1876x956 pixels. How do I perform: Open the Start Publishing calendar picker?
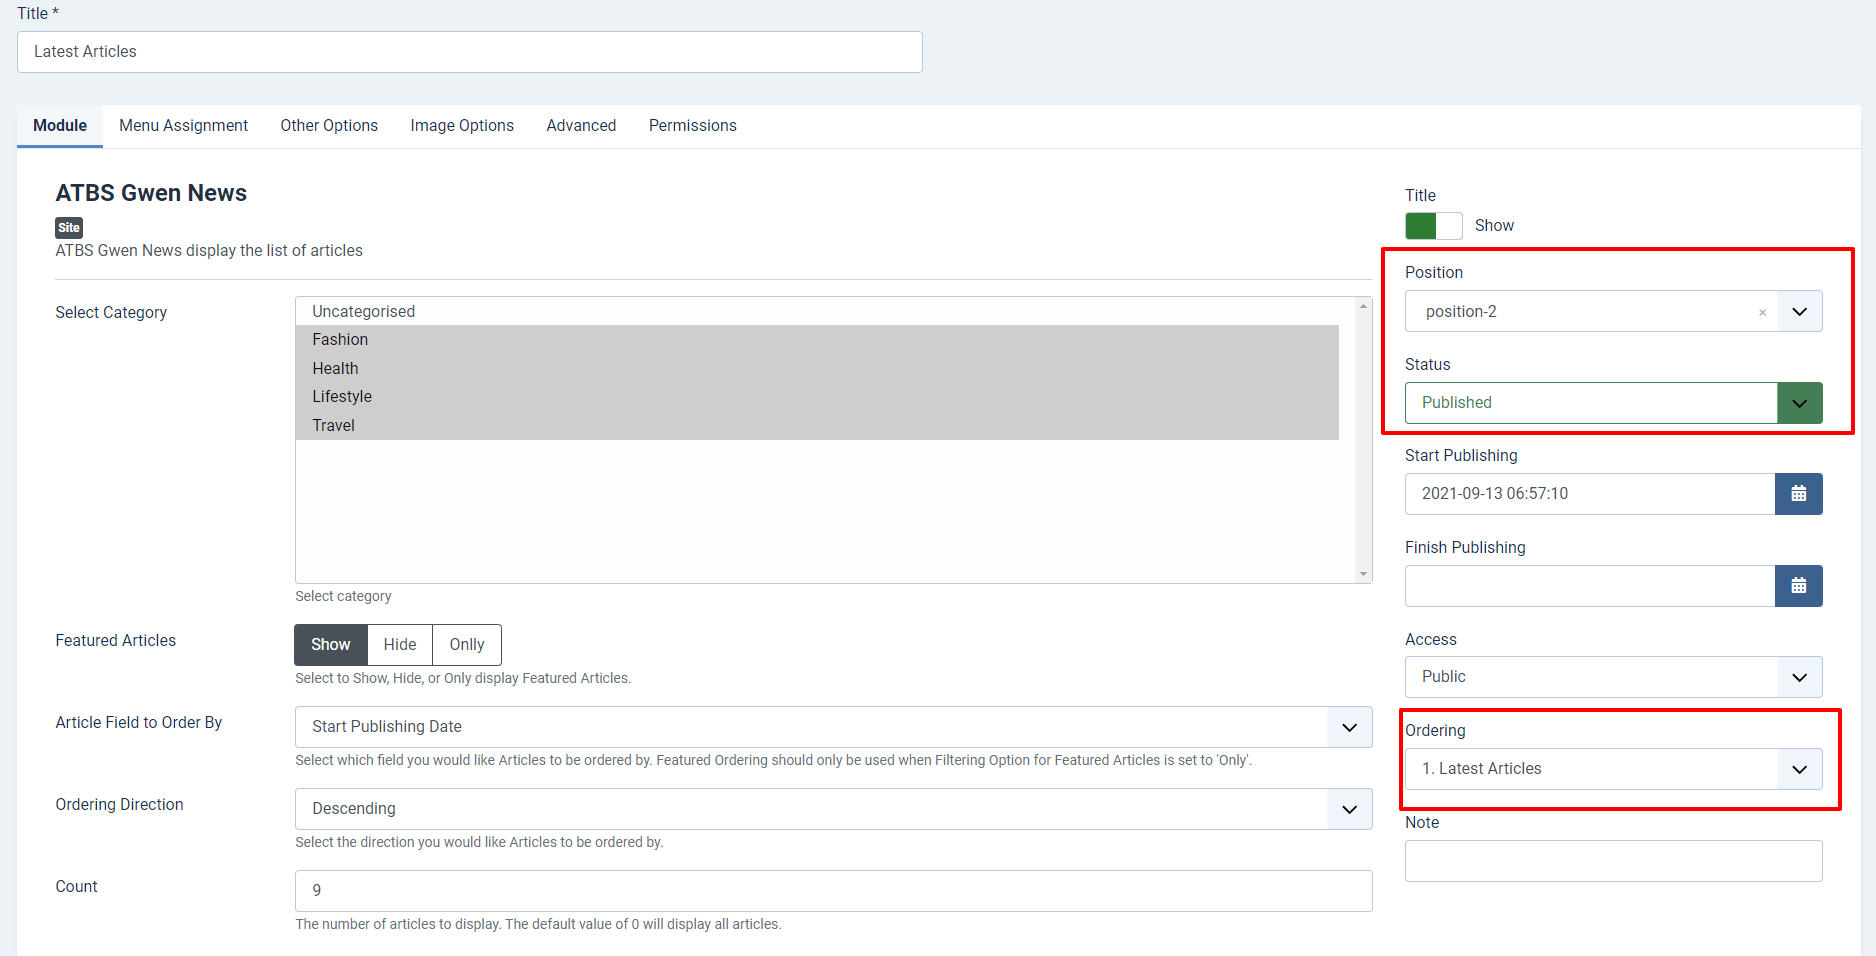1798,494
